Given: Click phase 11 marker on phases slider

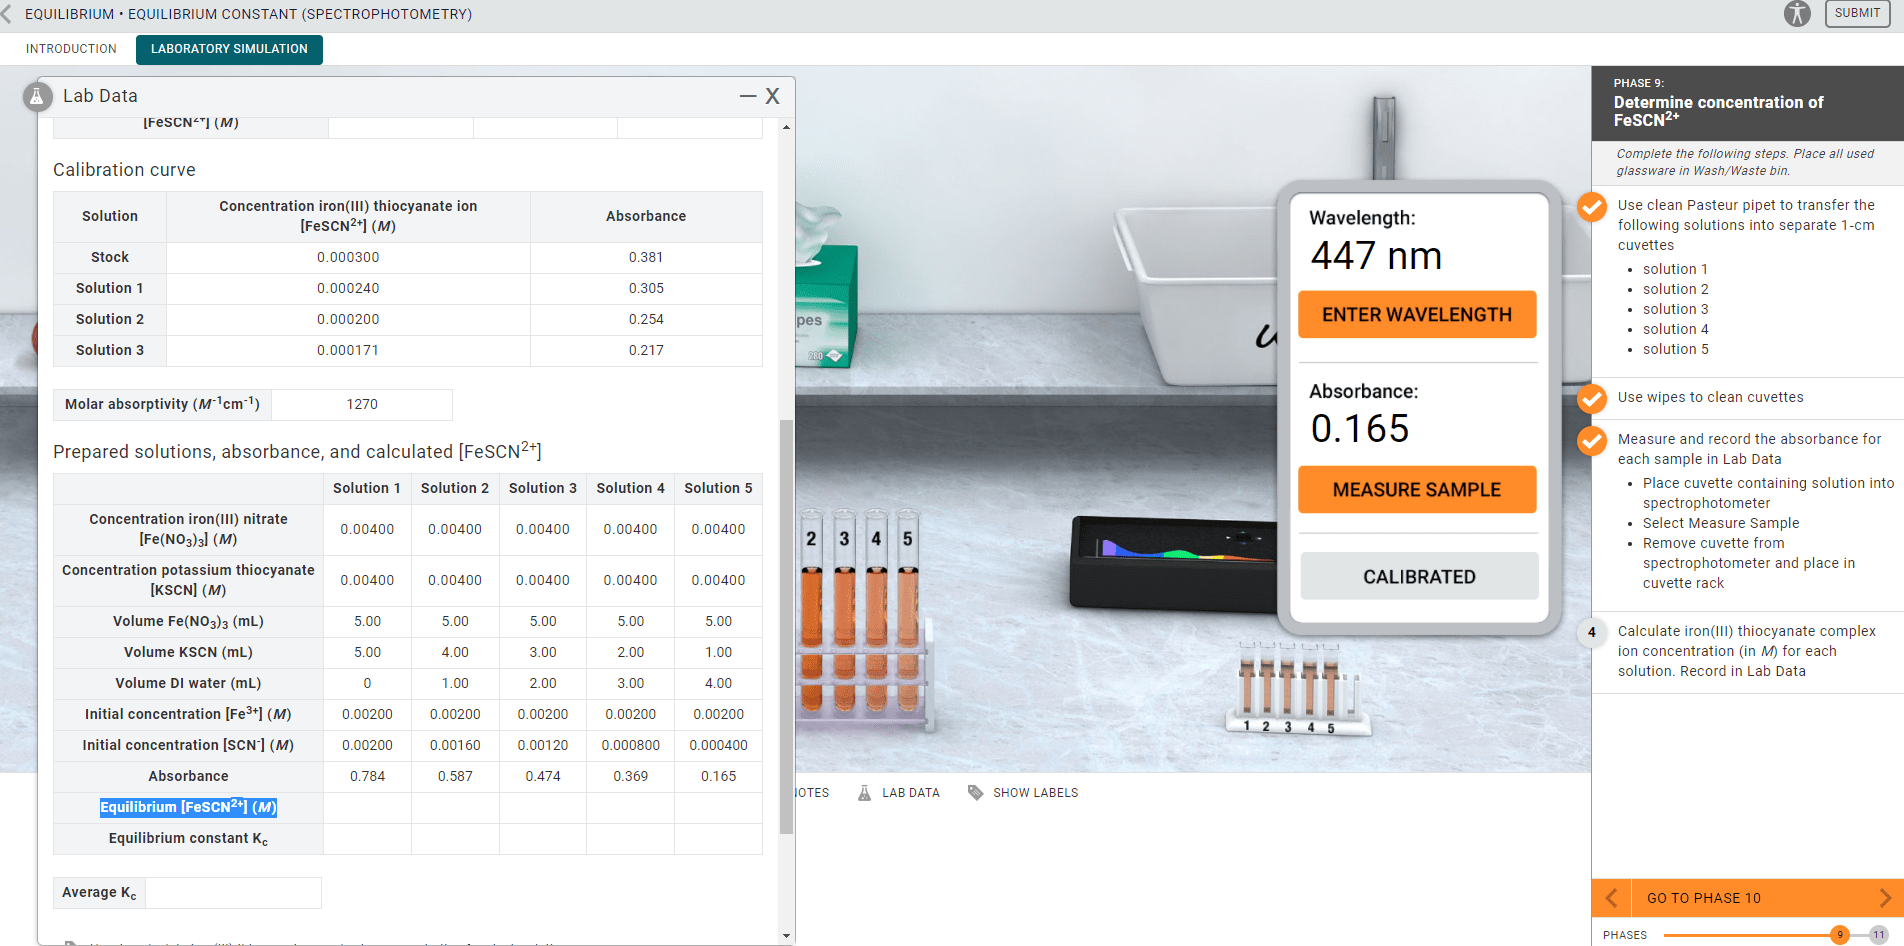Looking at the screenshot, I should coord(1879,935).
